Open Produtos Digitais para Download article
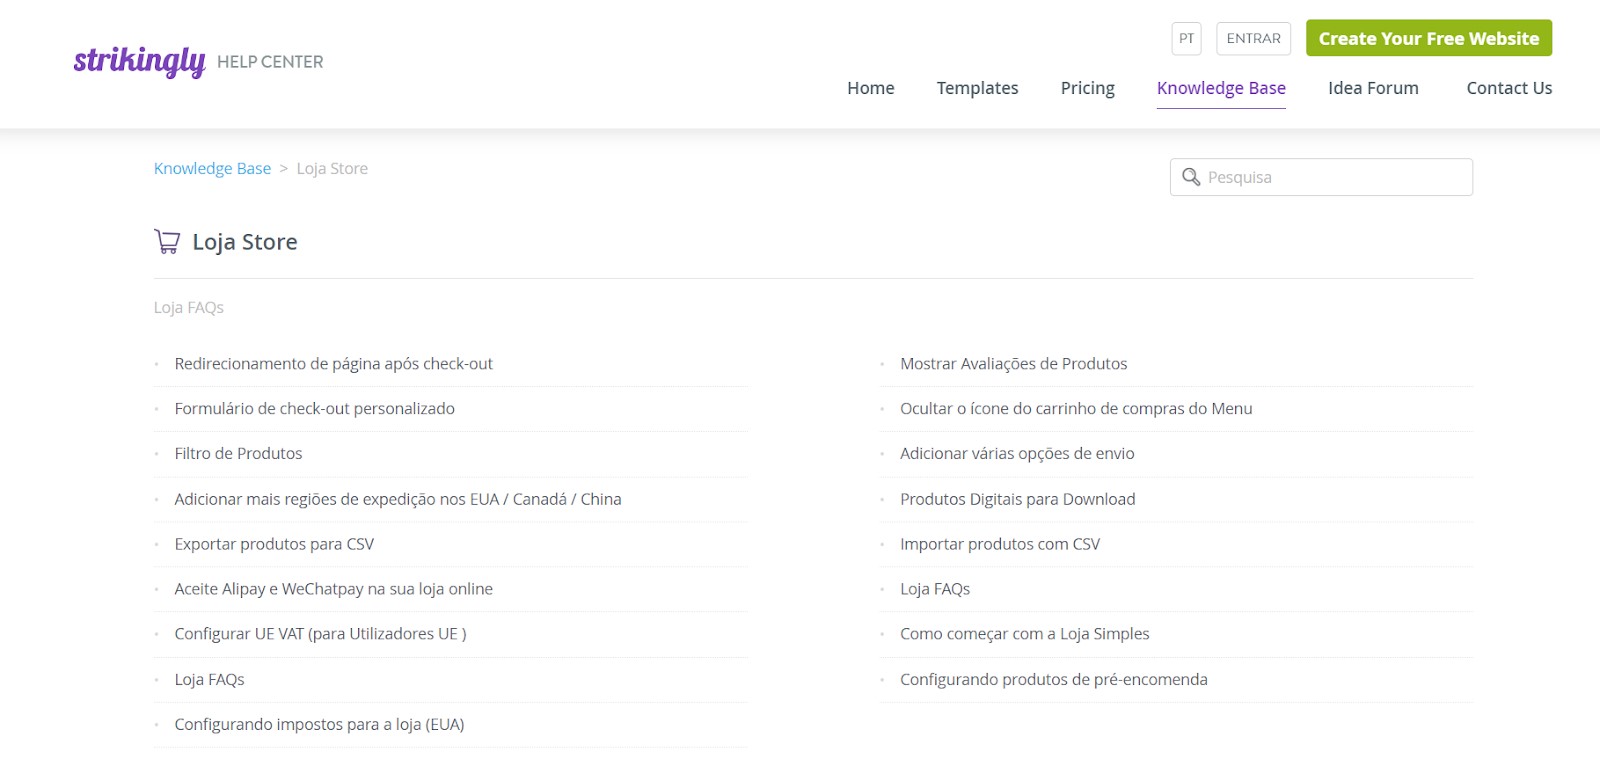 pyautogui.click(x=1017, y=499)
